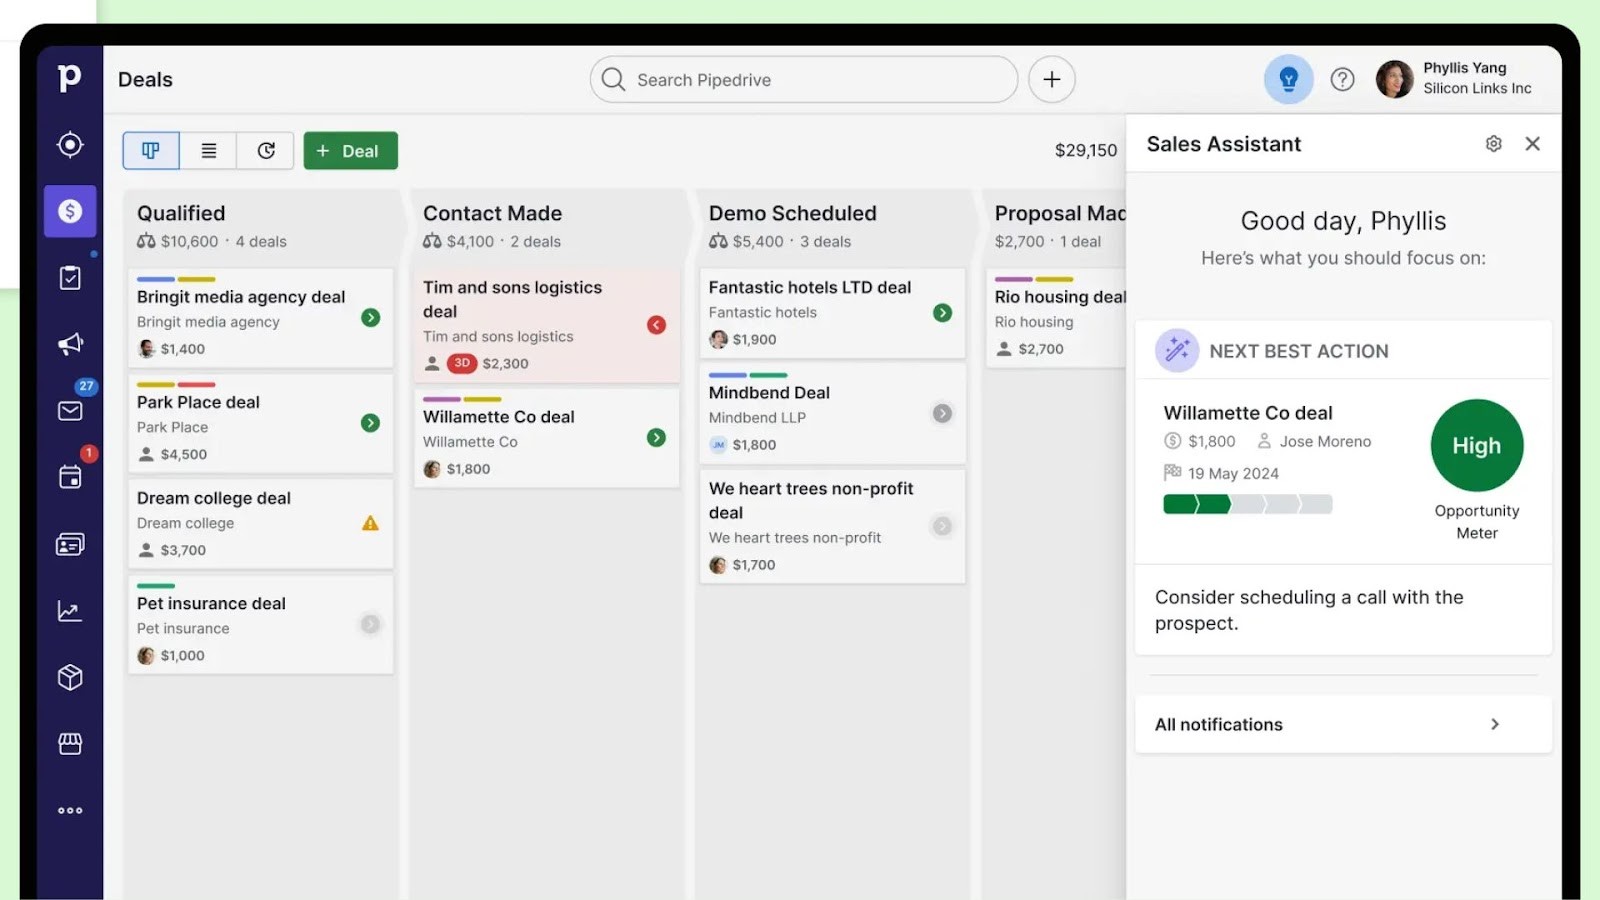Open the Campaigns megaphone icon
1600x900 pixels.
[x=70, y=343]
